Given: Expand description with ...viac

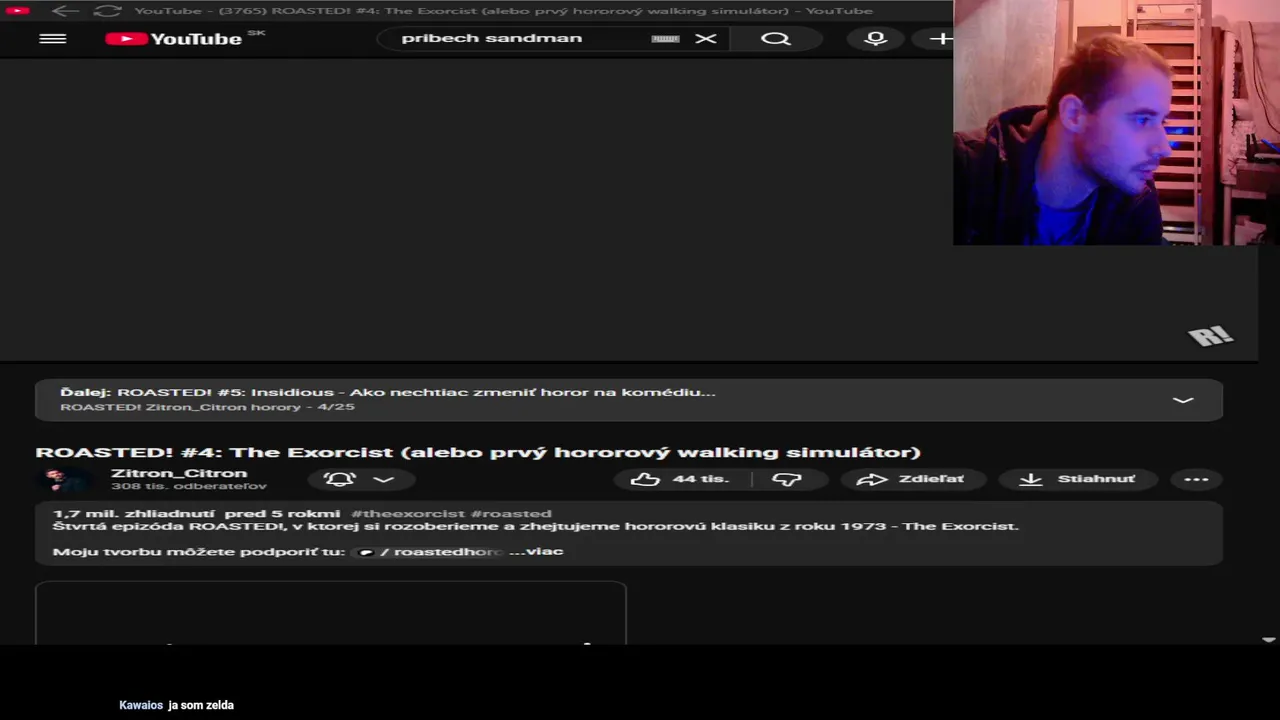Looking at the screenshot, I should click(537, 551).
